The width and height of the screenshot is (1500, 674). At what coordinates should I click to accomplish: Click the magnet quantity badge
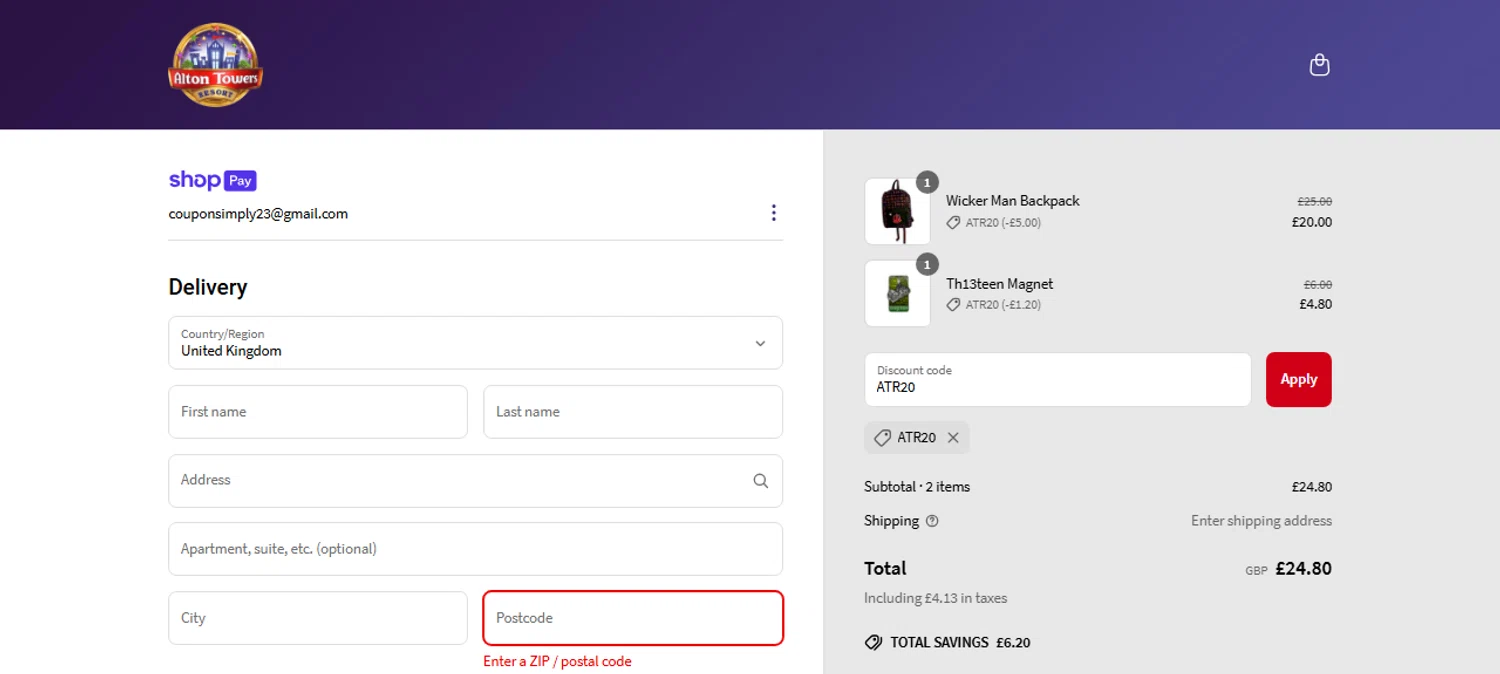click(927, 265)
